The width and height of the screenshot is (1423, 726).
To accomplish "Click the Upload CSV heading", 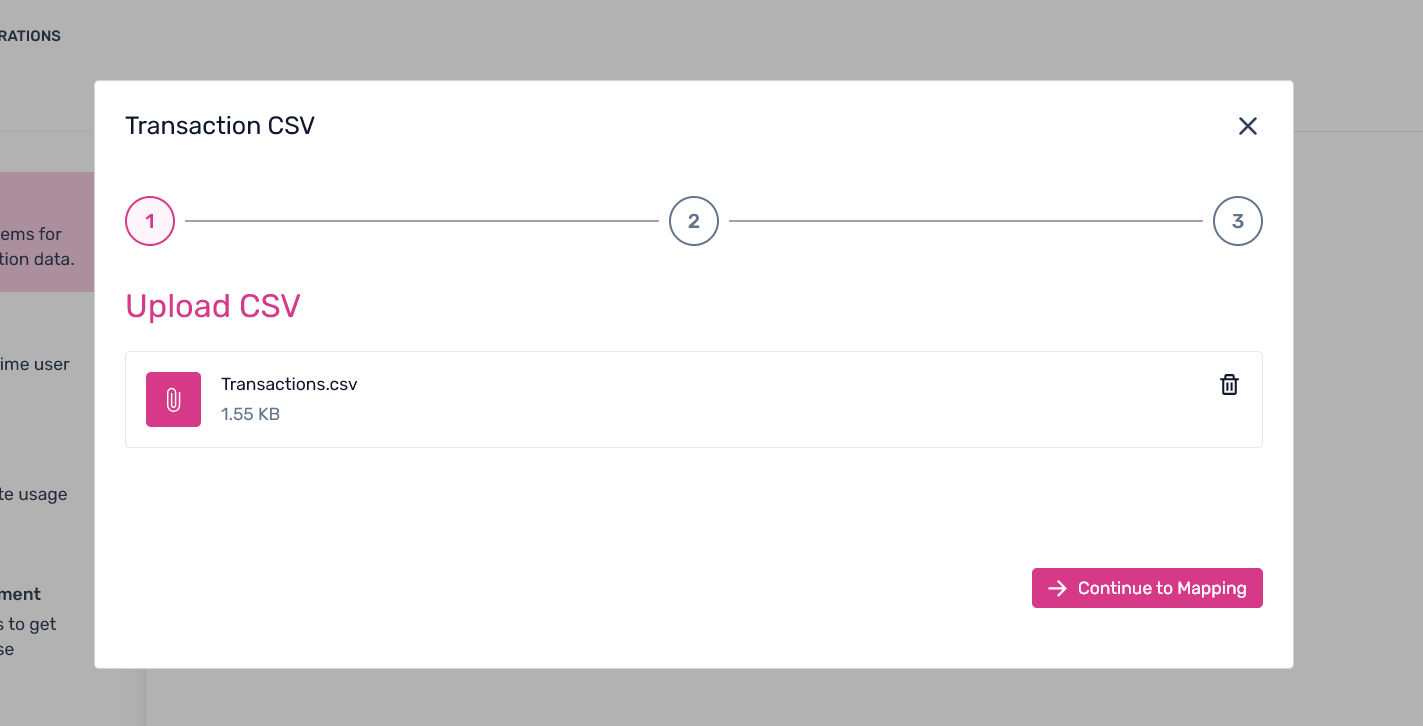I will (213, 306).
